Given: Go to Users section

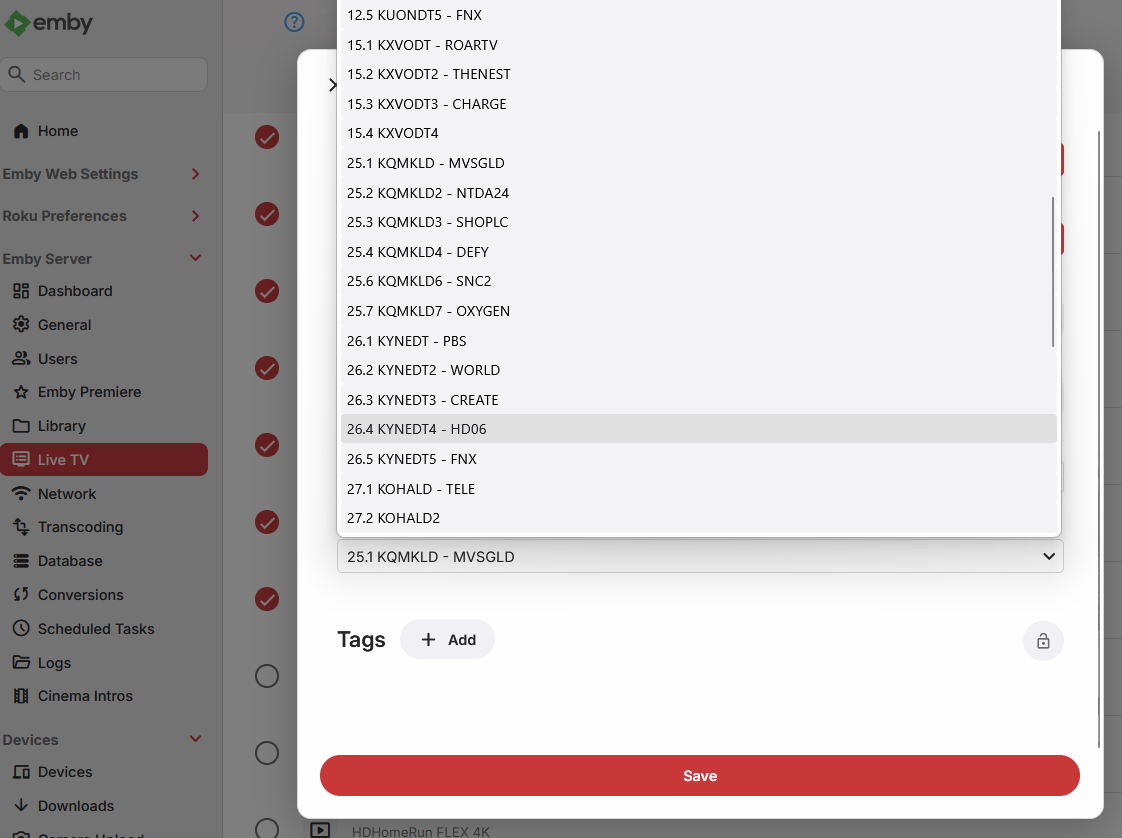Looking at the screenshot, I should click(x=104, y=359).
